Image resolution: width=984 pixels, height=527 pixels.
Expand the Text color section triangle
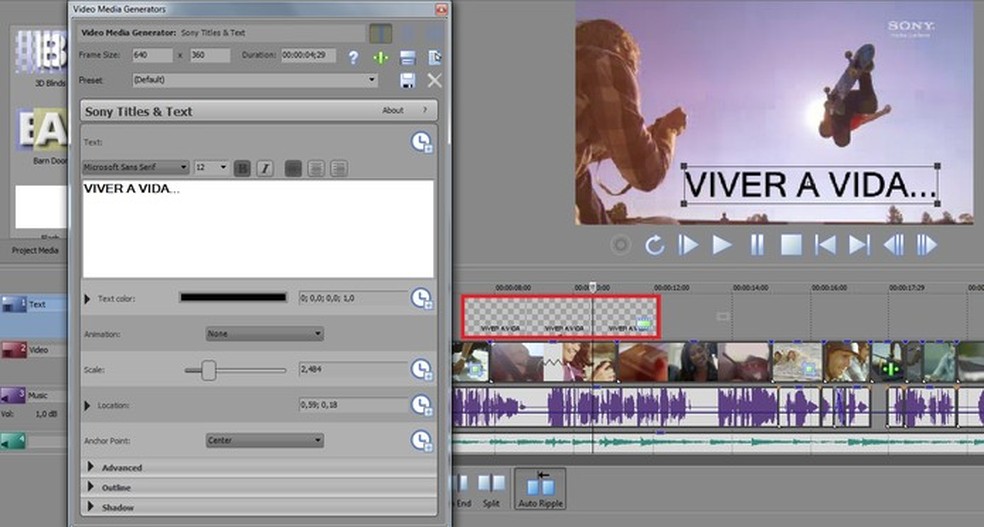pyautogui.click(x=87, y=299)
